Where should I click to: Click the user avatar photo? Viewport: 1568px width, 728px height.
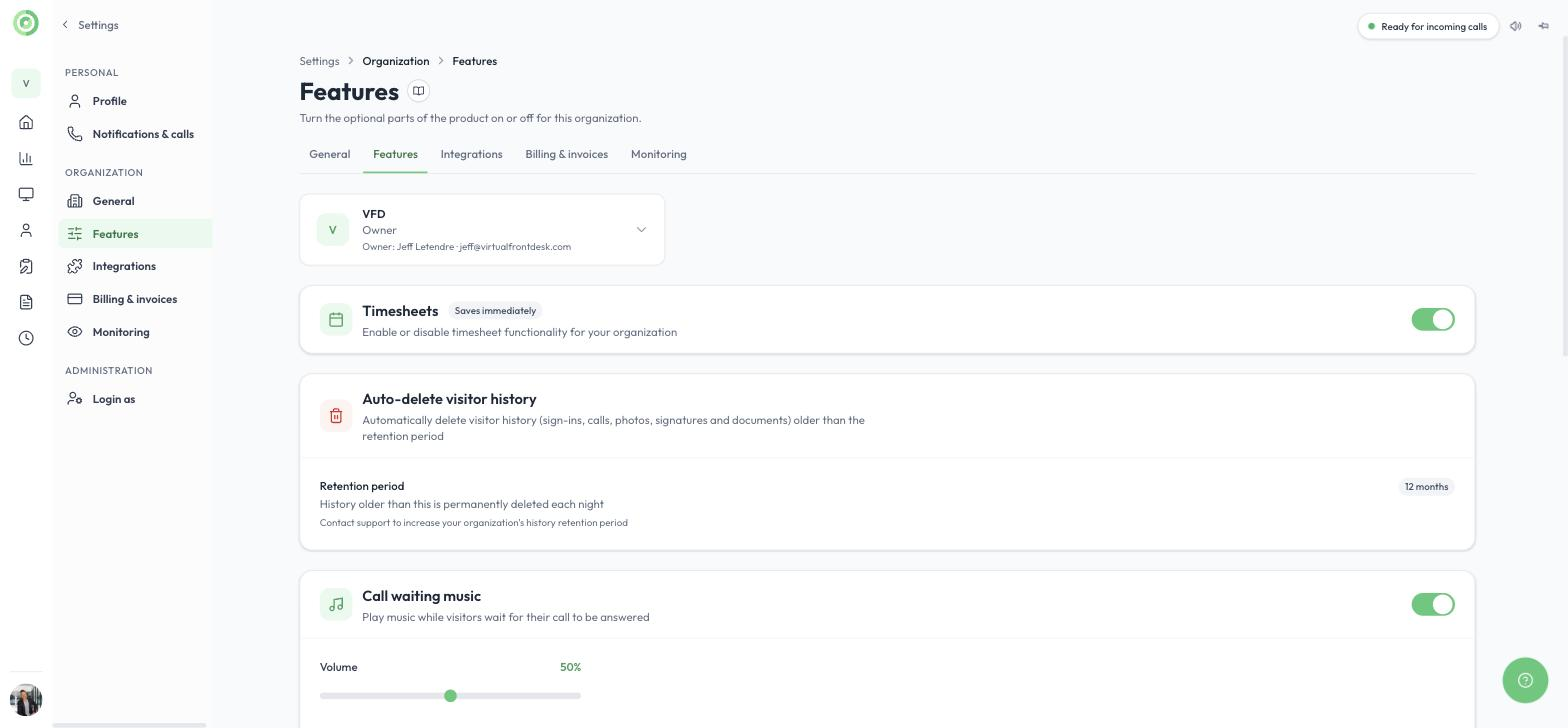pyautogui.click(x=26, y=700)
